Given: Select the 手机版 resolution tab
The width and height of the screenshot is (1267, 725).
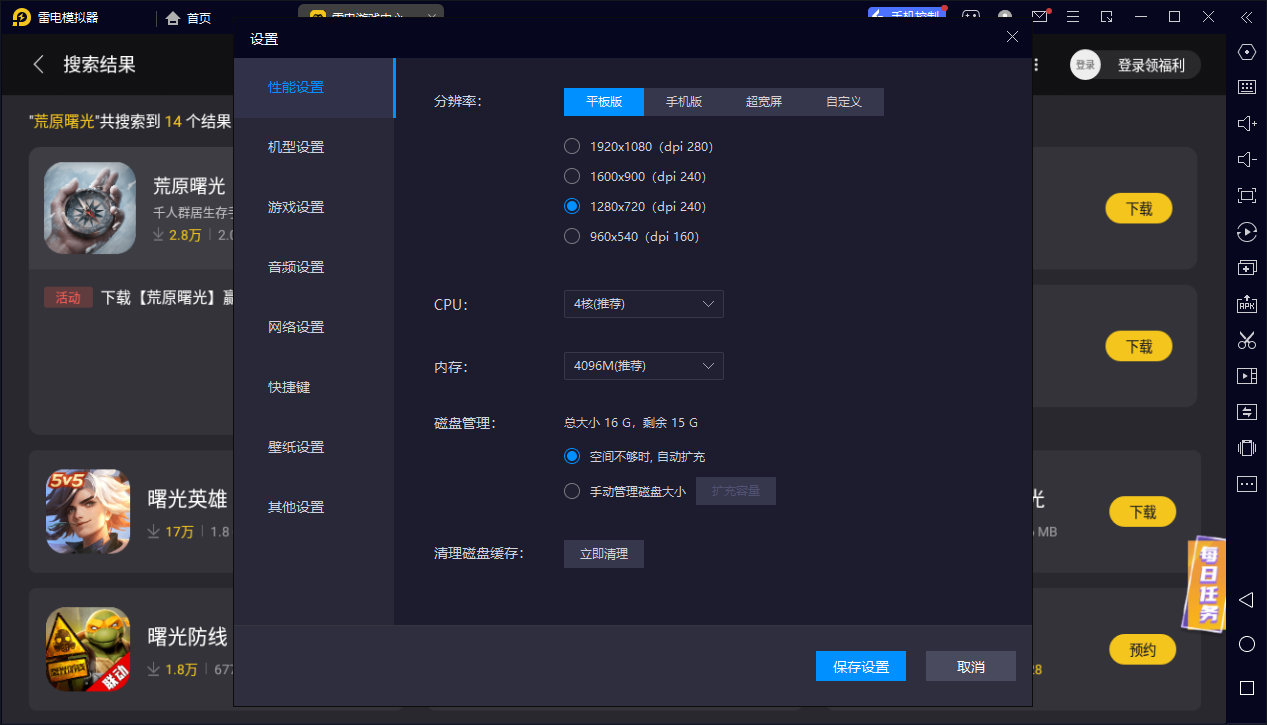Looking at the screenshot, I should point(683,101).
